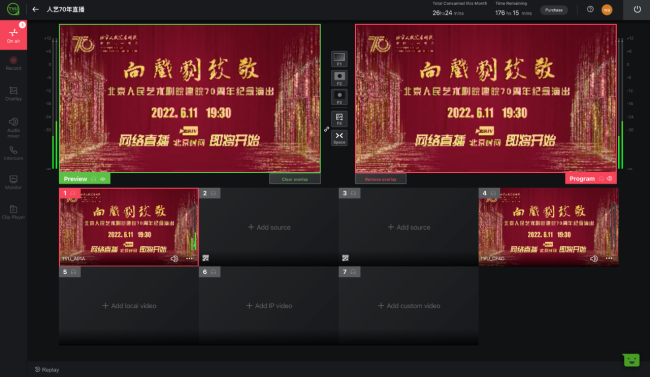
Task: Select the F1 transition
Action: (x=339, y=58)
